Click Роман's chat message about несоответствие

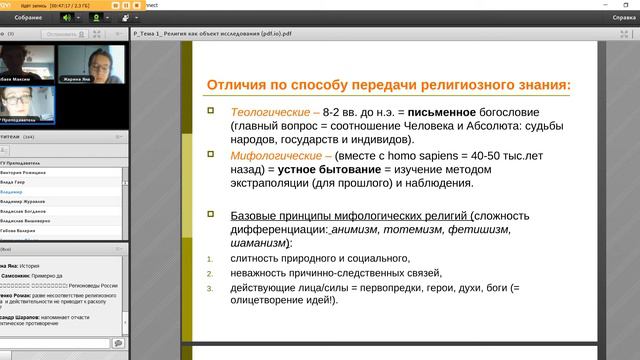pos(58,301)
